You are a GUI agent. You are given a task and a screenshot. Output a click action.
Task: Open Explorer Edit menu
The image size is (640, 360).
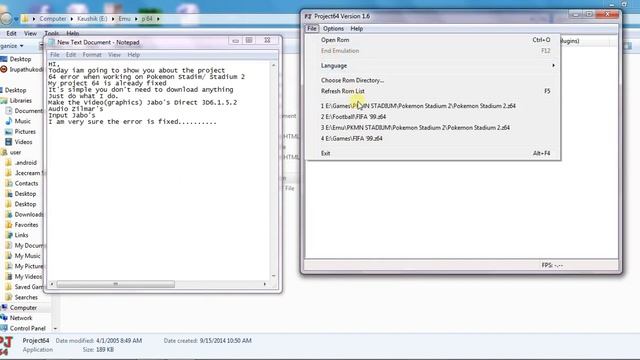[x=11, y=33]
